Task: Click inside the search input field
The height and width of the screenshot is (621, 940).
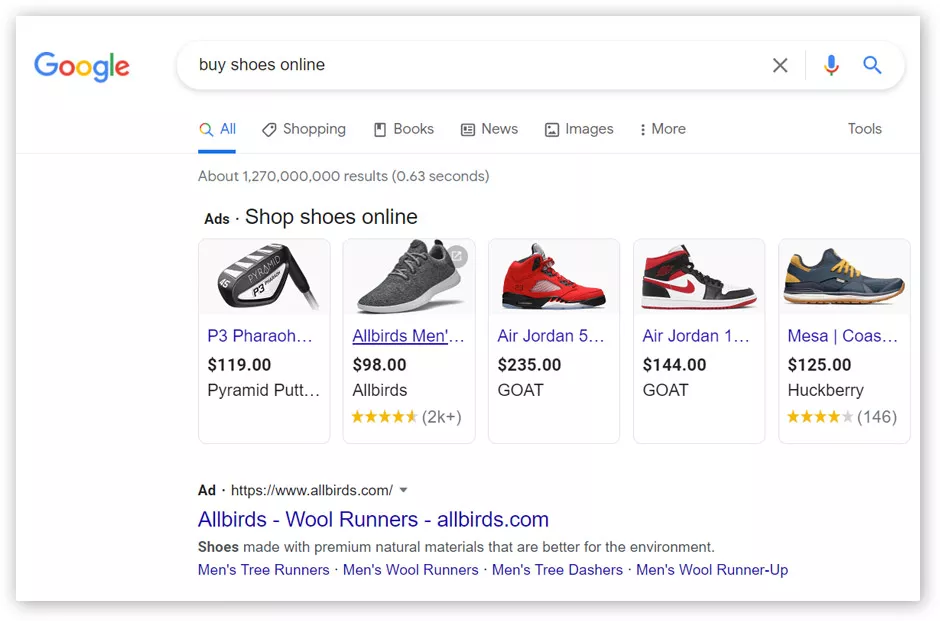Action: (x=470, y=65)
